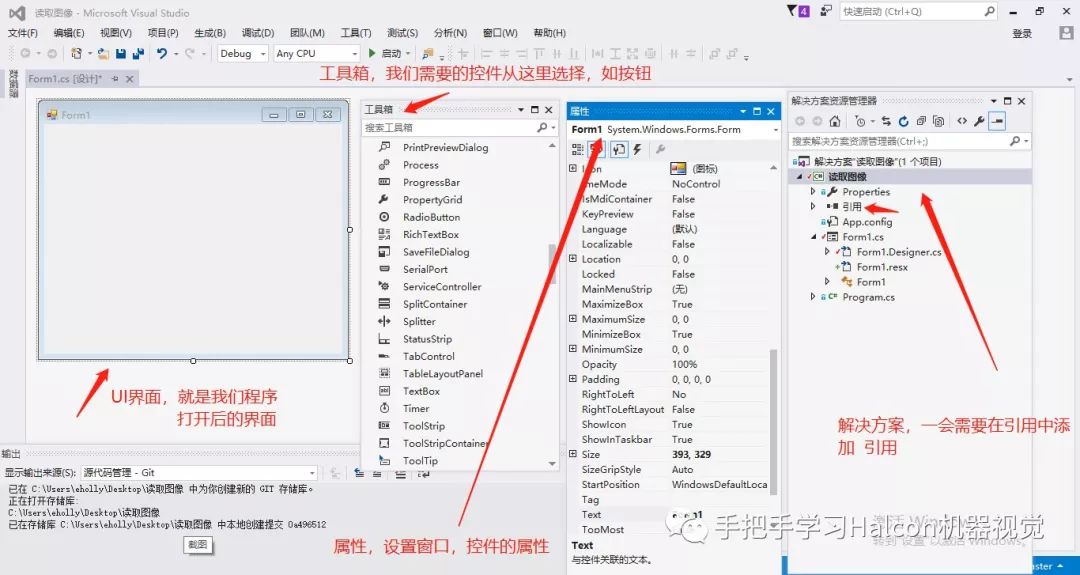Click the Save All icon in main toolbar
The height and width of the screenshot is (575, 1080).
(x=138, y=53)
